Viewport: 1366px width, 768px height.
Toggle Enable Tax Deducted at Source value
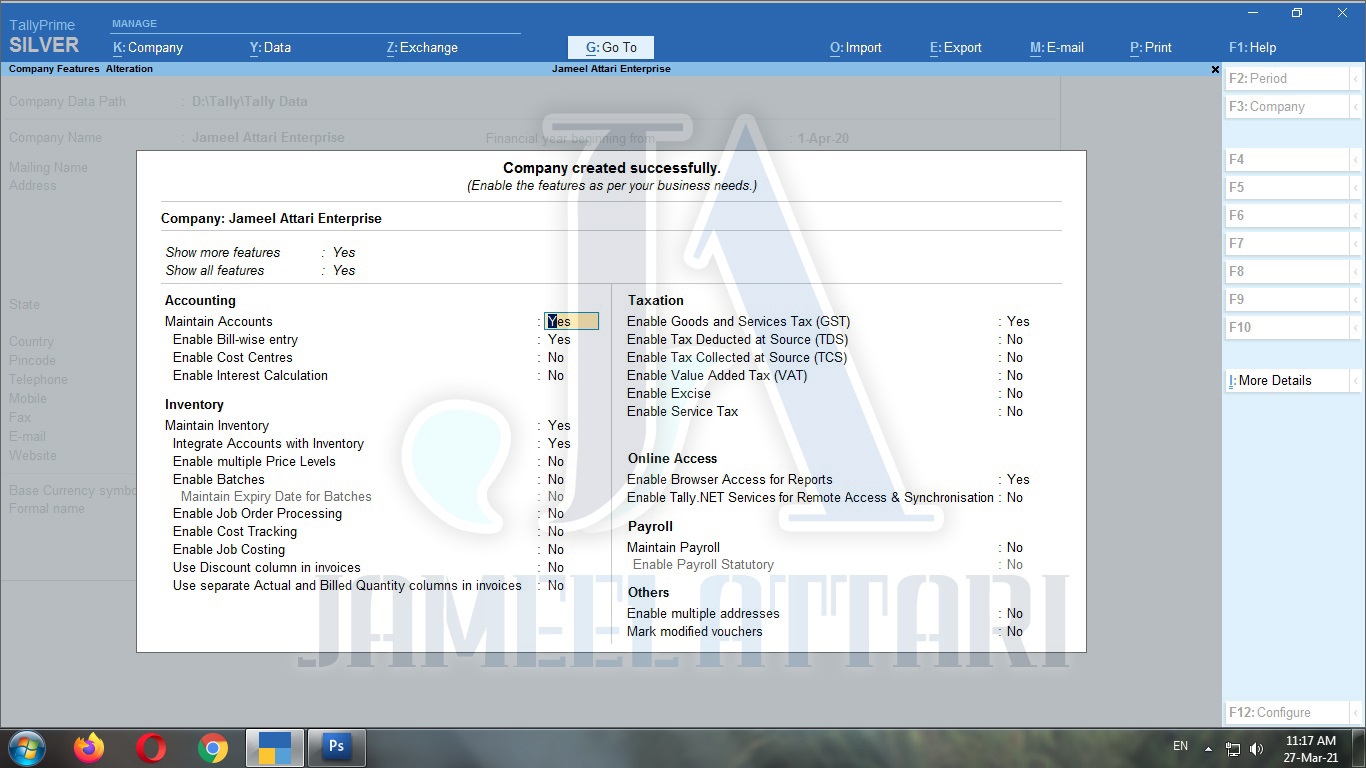pos(1015,339)
